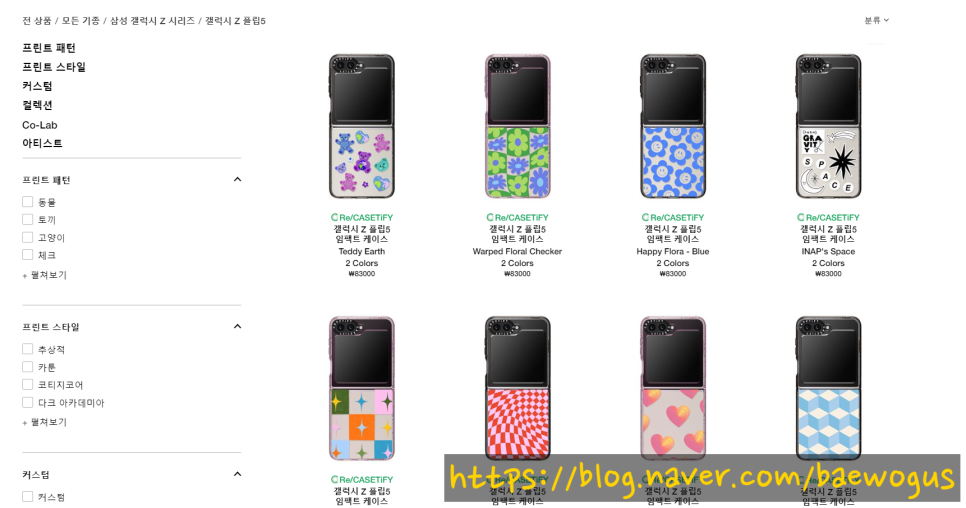View the blue cube pattern case image
Viewport: 966px width, 508px height.
pyautogui.click(x=828, y=389)
